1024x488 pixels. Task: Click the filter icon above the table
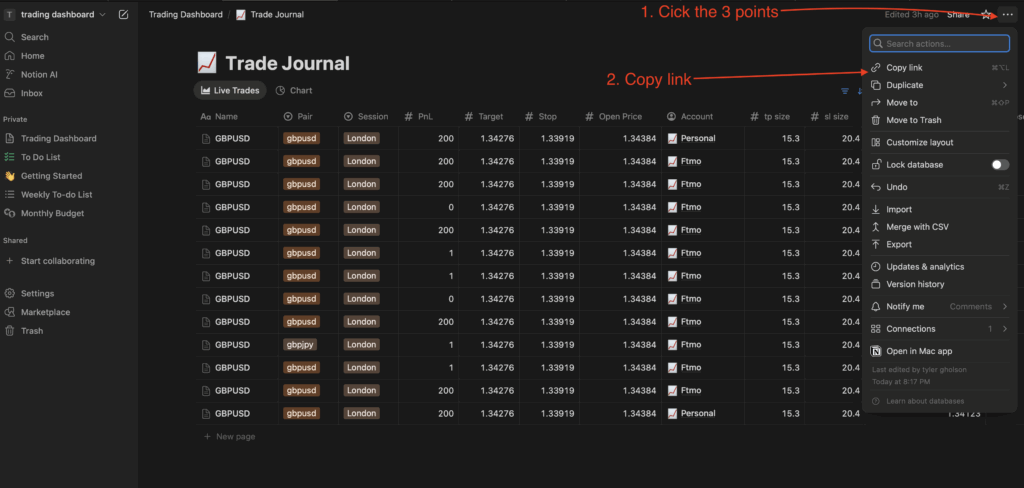pyautogui.click(x=845, y=91)
